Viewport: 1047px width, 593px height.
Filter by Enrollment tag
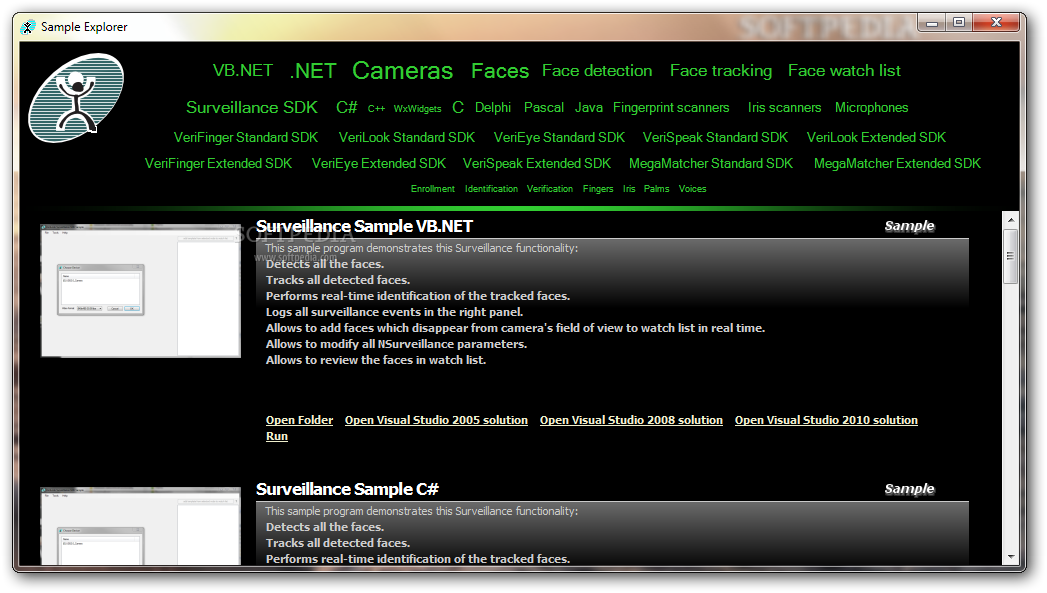click(x=433, y=189)
